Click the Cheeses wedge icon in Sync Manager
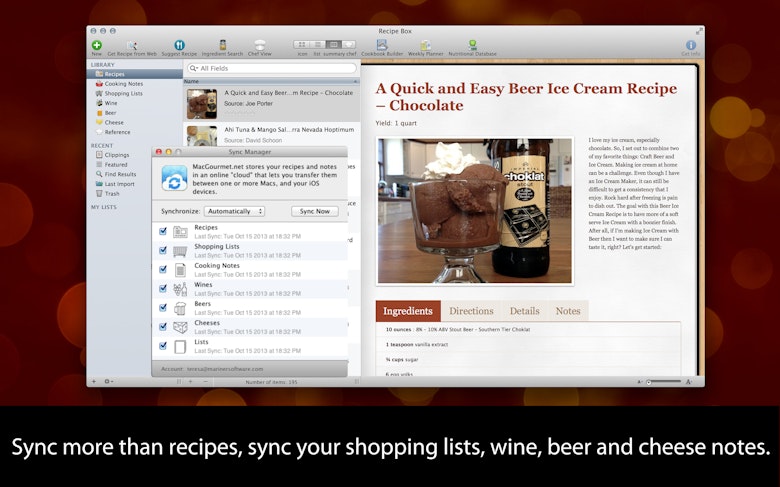 180,327
